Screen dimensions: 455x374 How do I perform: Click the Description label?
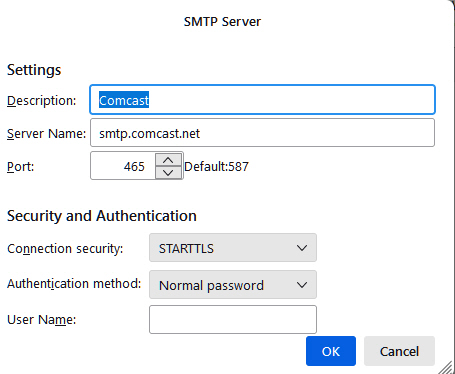(x=42, y=101)
